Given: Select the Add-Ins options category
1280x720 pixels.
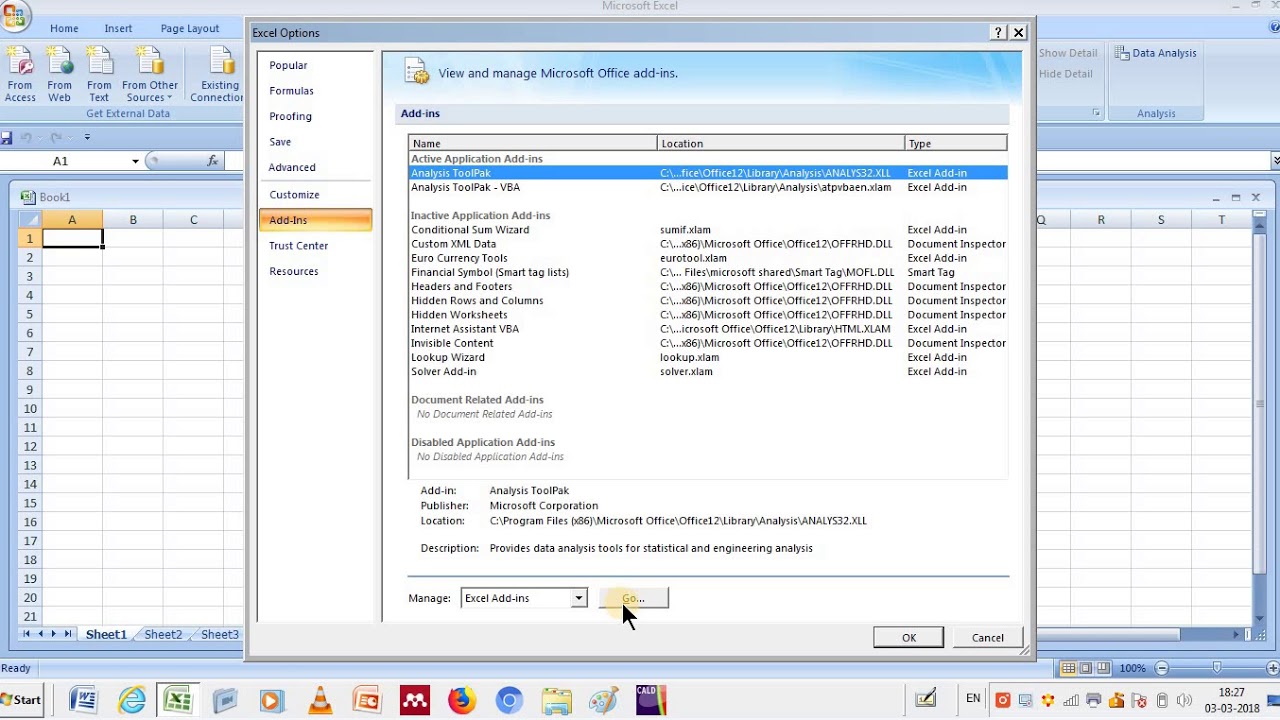Looking at the screenshot, I should point(315,220).
